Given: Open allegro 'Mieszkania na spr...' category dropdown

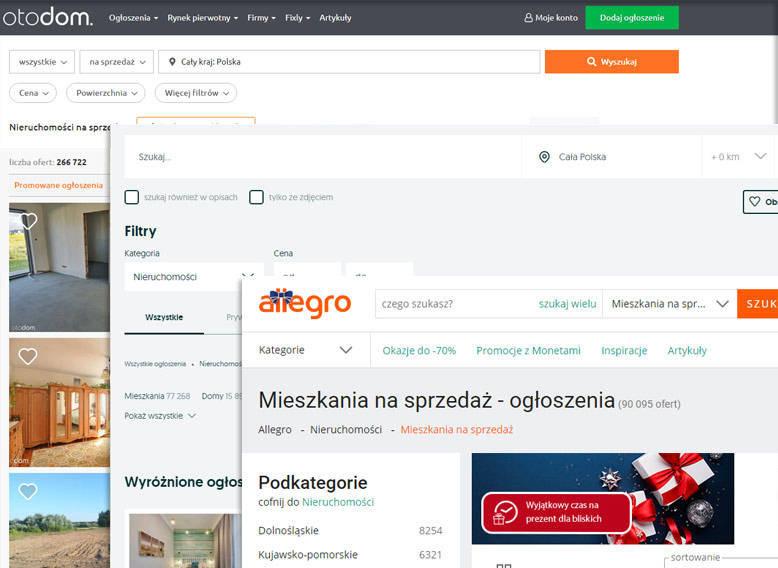Looking at the screenshot, I should 669,304.
